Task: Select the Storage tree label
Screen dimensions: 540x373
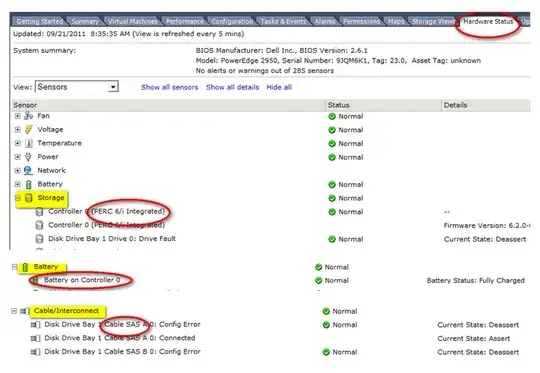Action: (51, 198)
